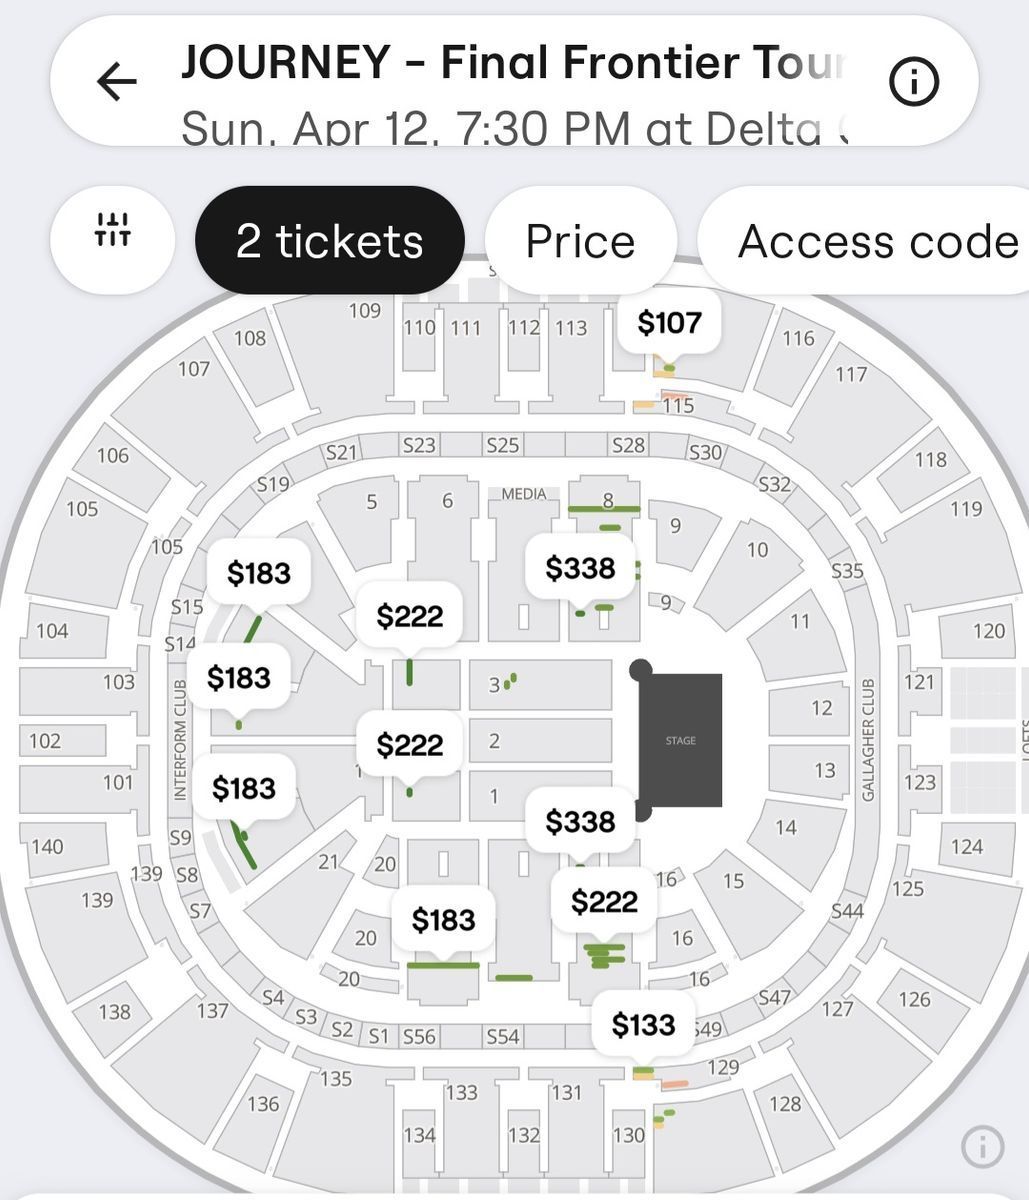The image size is (1029, 1200).
Task: Select the $107 price marker
Action: coord(669,322)
